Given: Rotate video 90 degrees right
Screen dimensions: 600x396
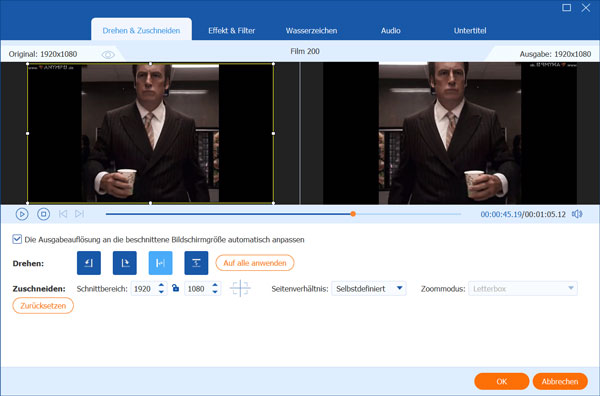Looking at the screenshot, I should pyautogui.click(x=125, y=263).
